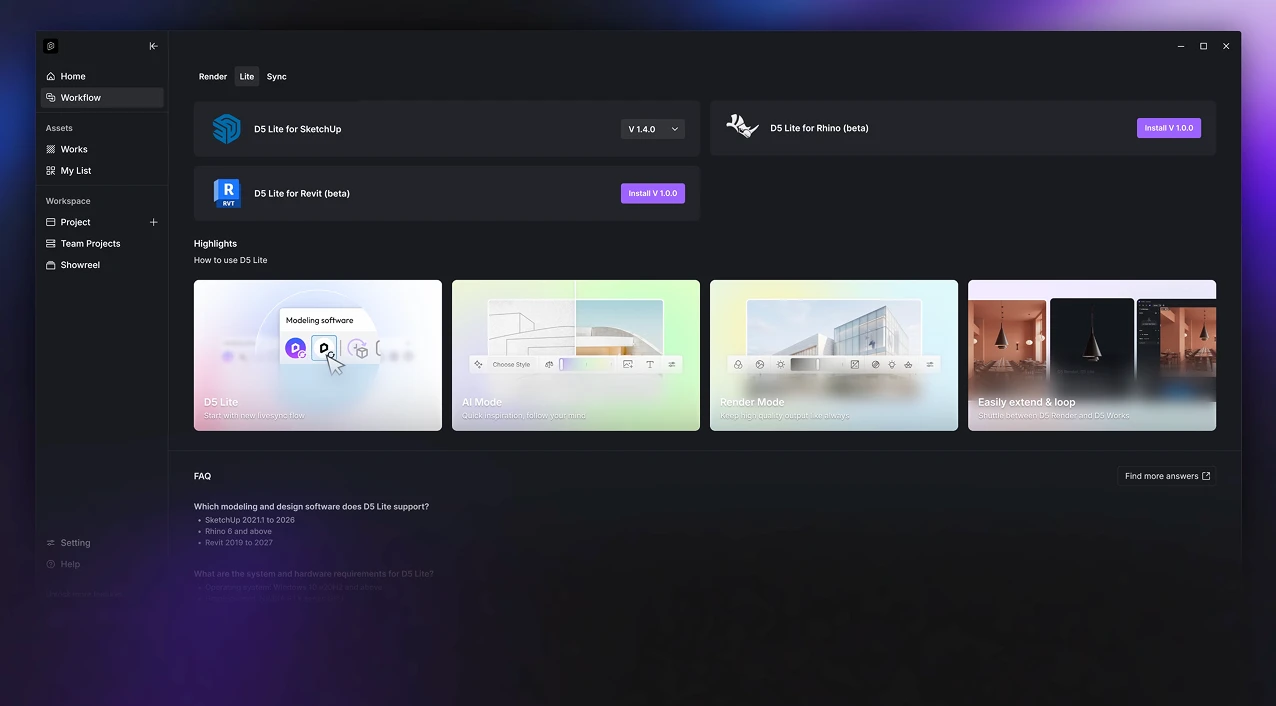Click the Rhino logo icon
Image resolution: width=1276 pixels, height=706 pixels.
pos(742,127)
